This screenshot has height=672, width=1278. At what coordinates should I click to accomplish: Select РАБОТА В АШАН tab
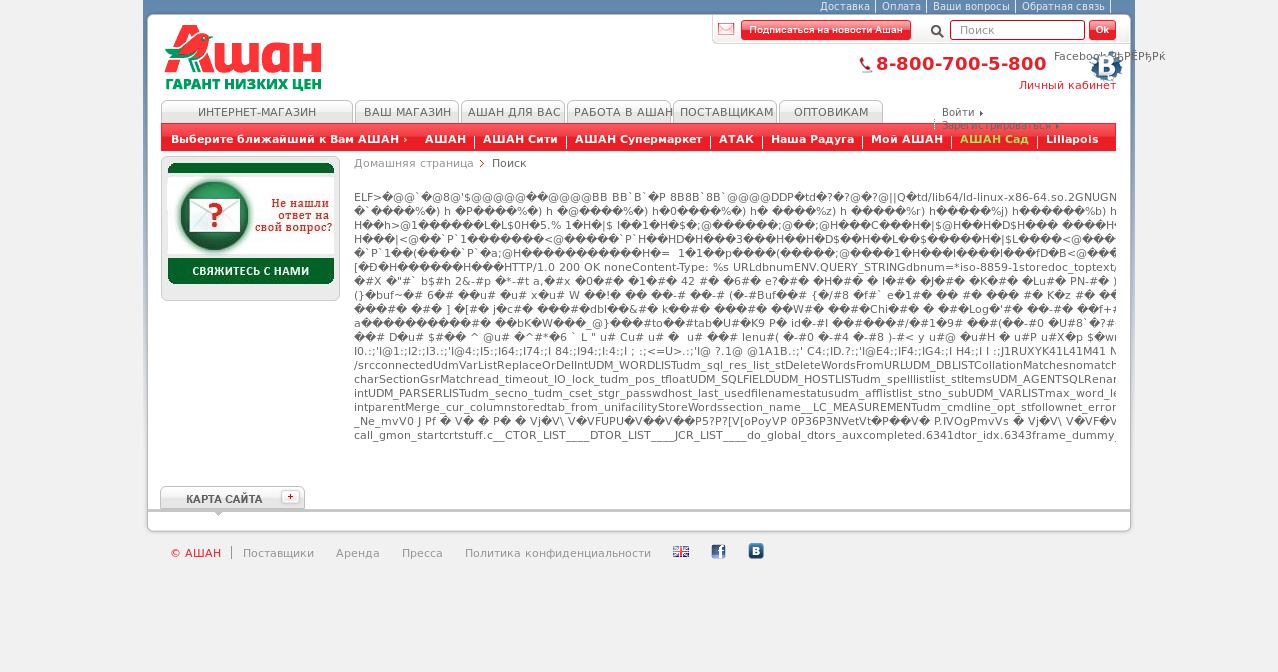620,112
